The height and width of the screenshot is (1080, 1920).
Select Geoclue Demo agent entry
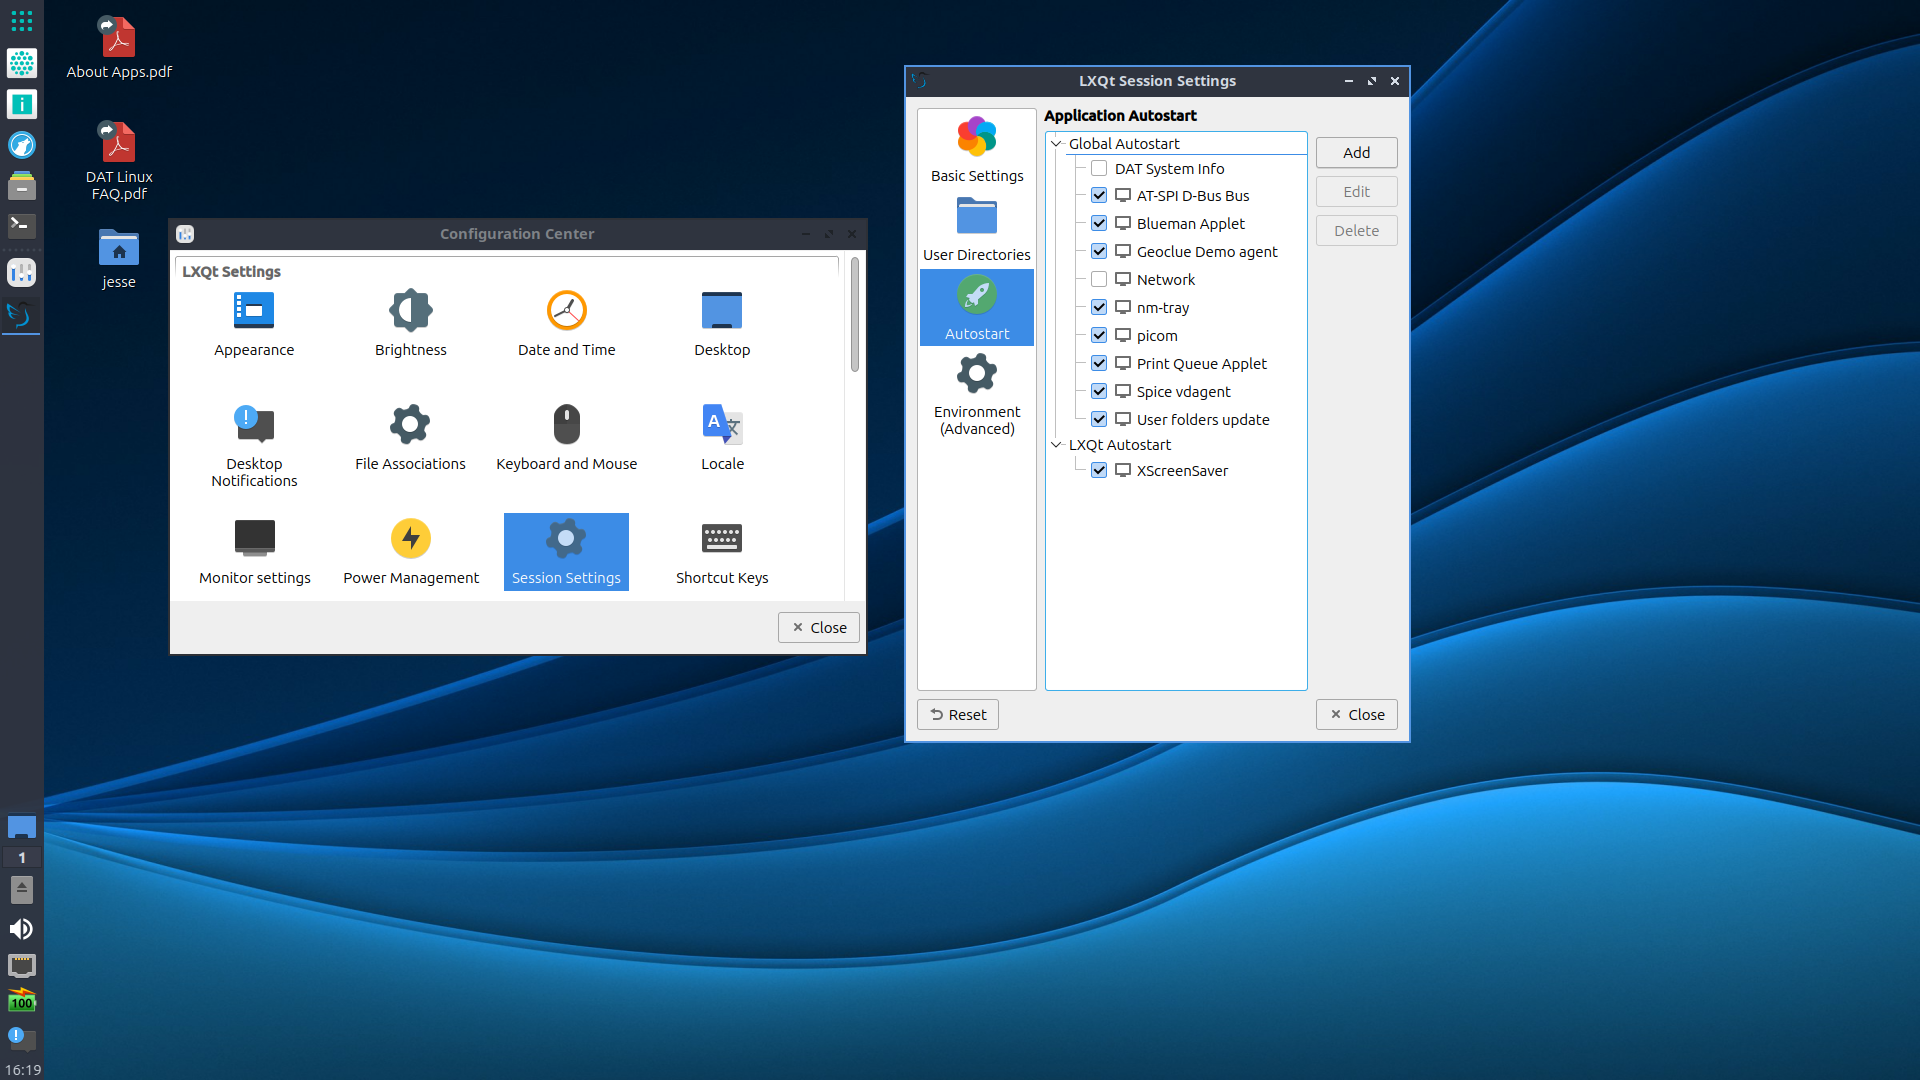tap(1207, 251)
